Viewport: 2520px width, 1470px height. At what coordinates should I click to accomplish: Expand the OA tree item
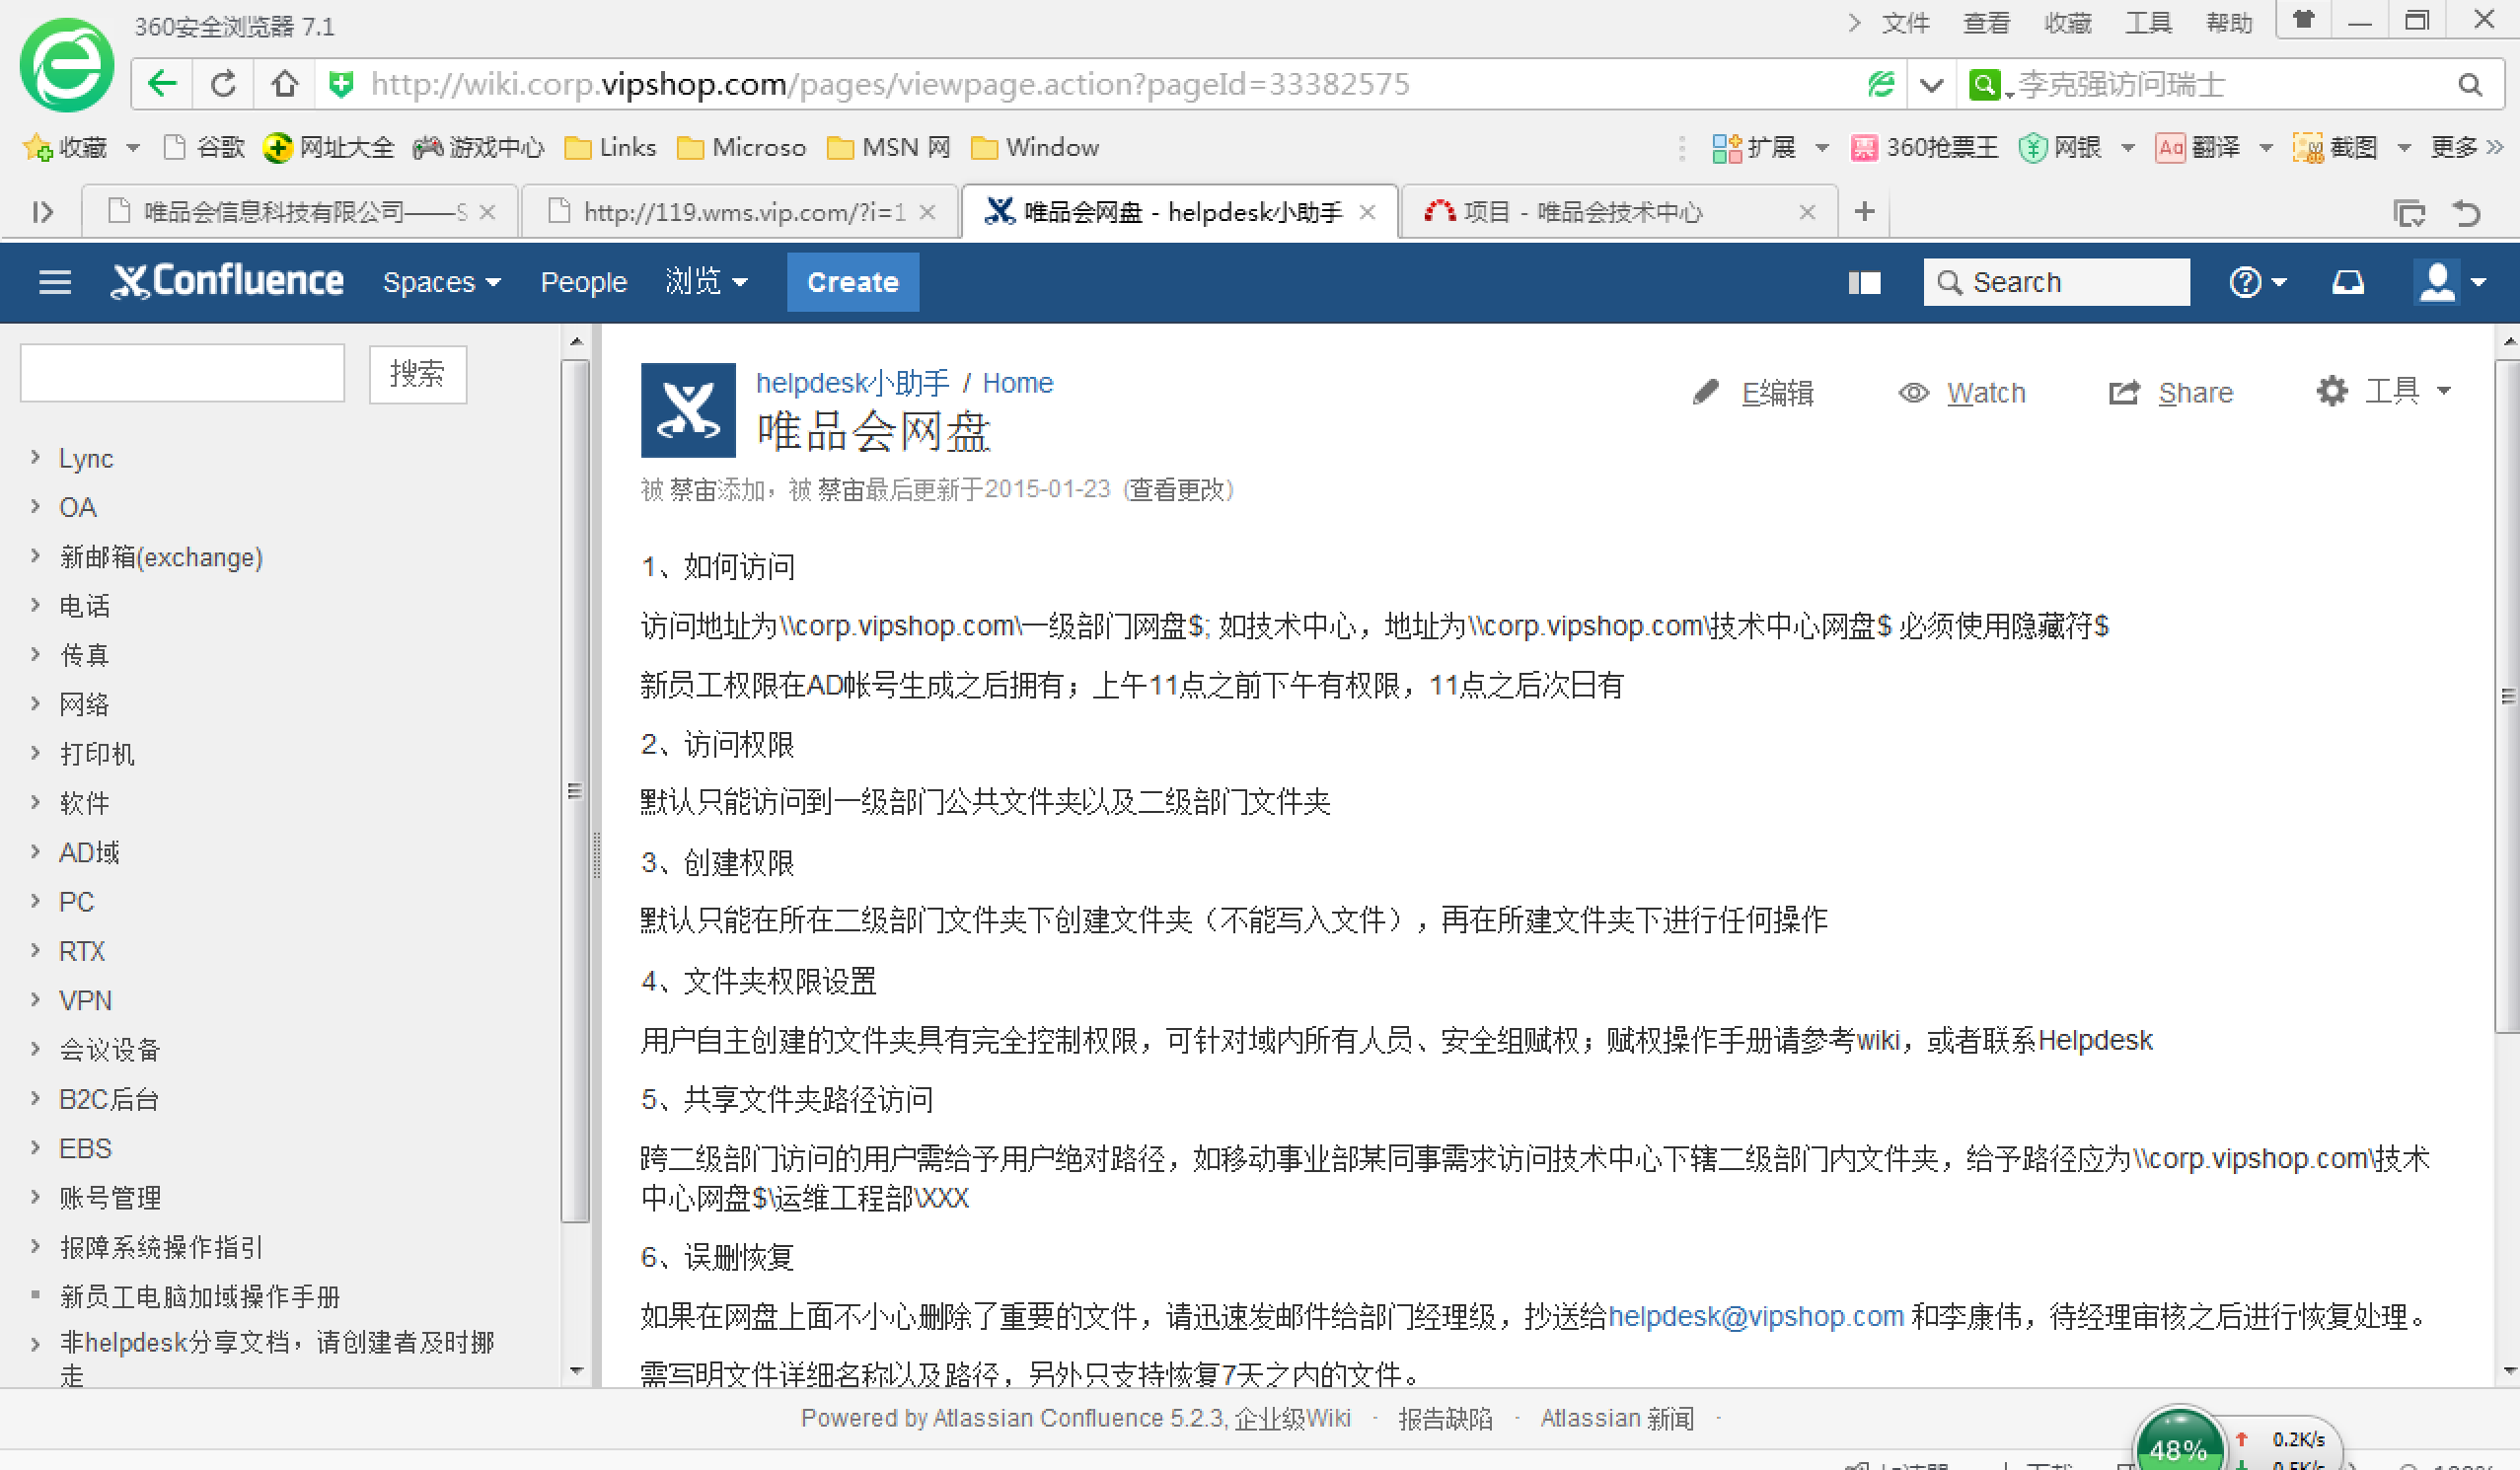[x=35, y=506]
